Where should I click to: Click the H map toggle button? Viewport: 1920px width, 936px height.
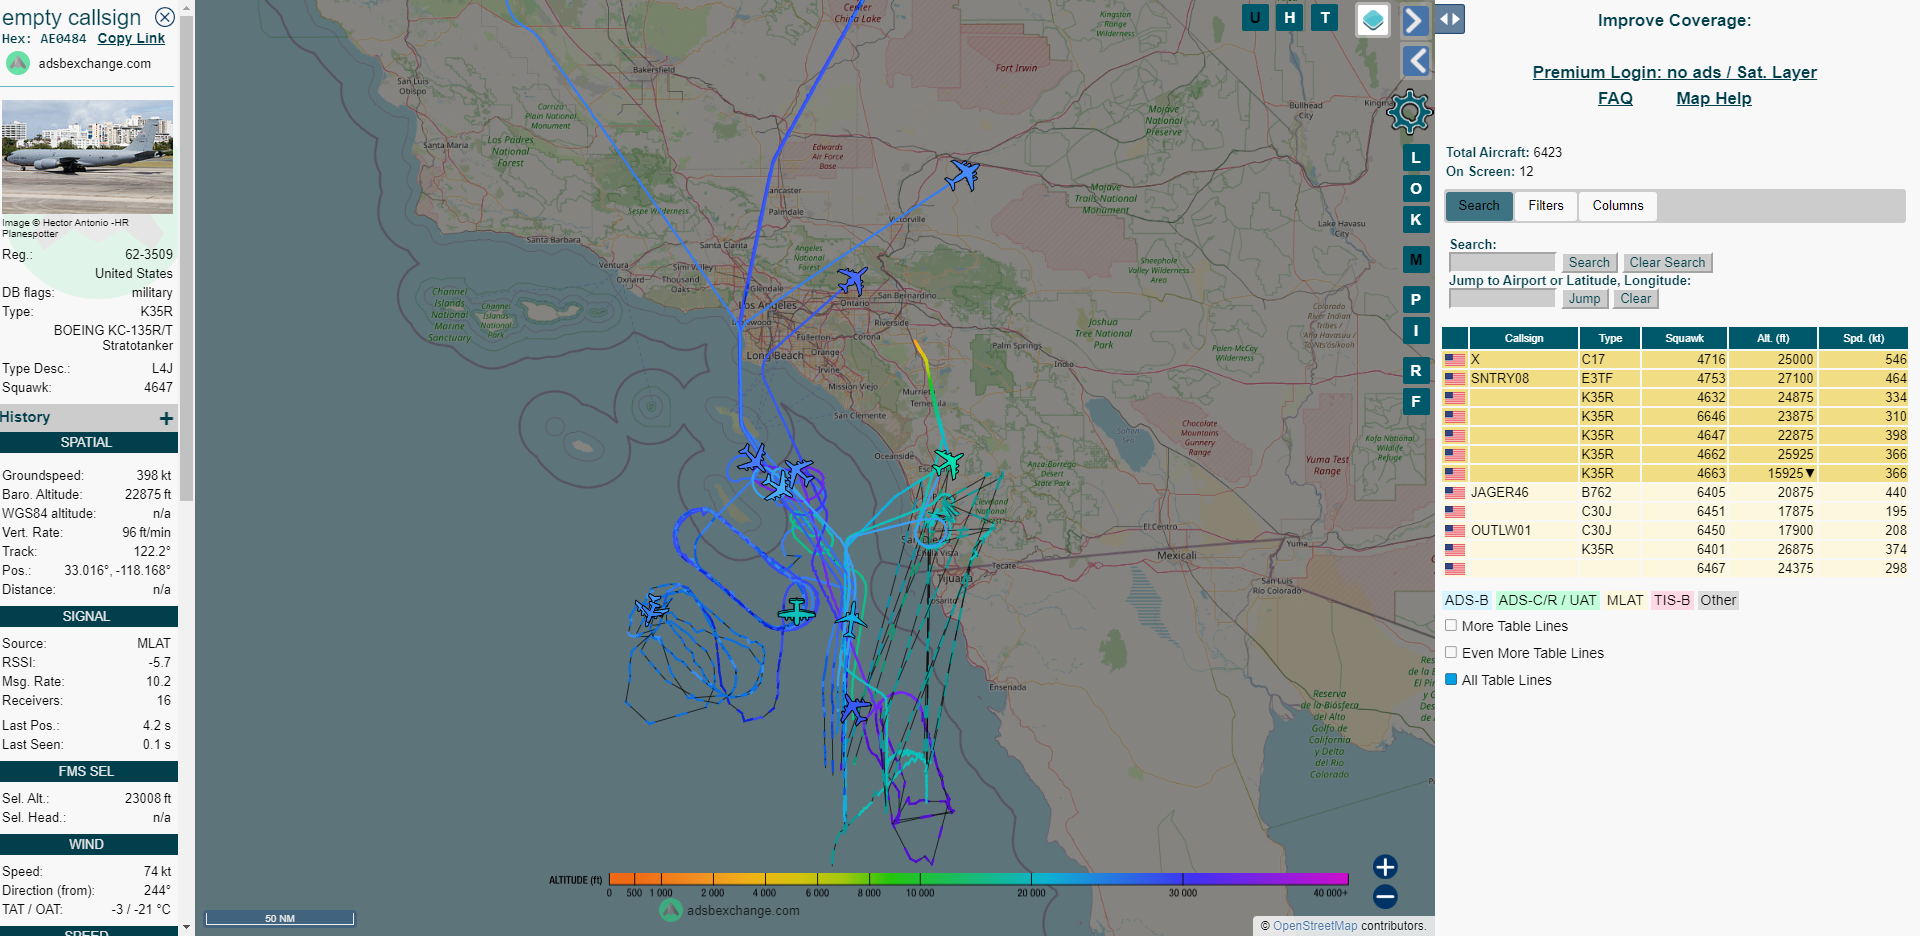tap(1290, 17)
